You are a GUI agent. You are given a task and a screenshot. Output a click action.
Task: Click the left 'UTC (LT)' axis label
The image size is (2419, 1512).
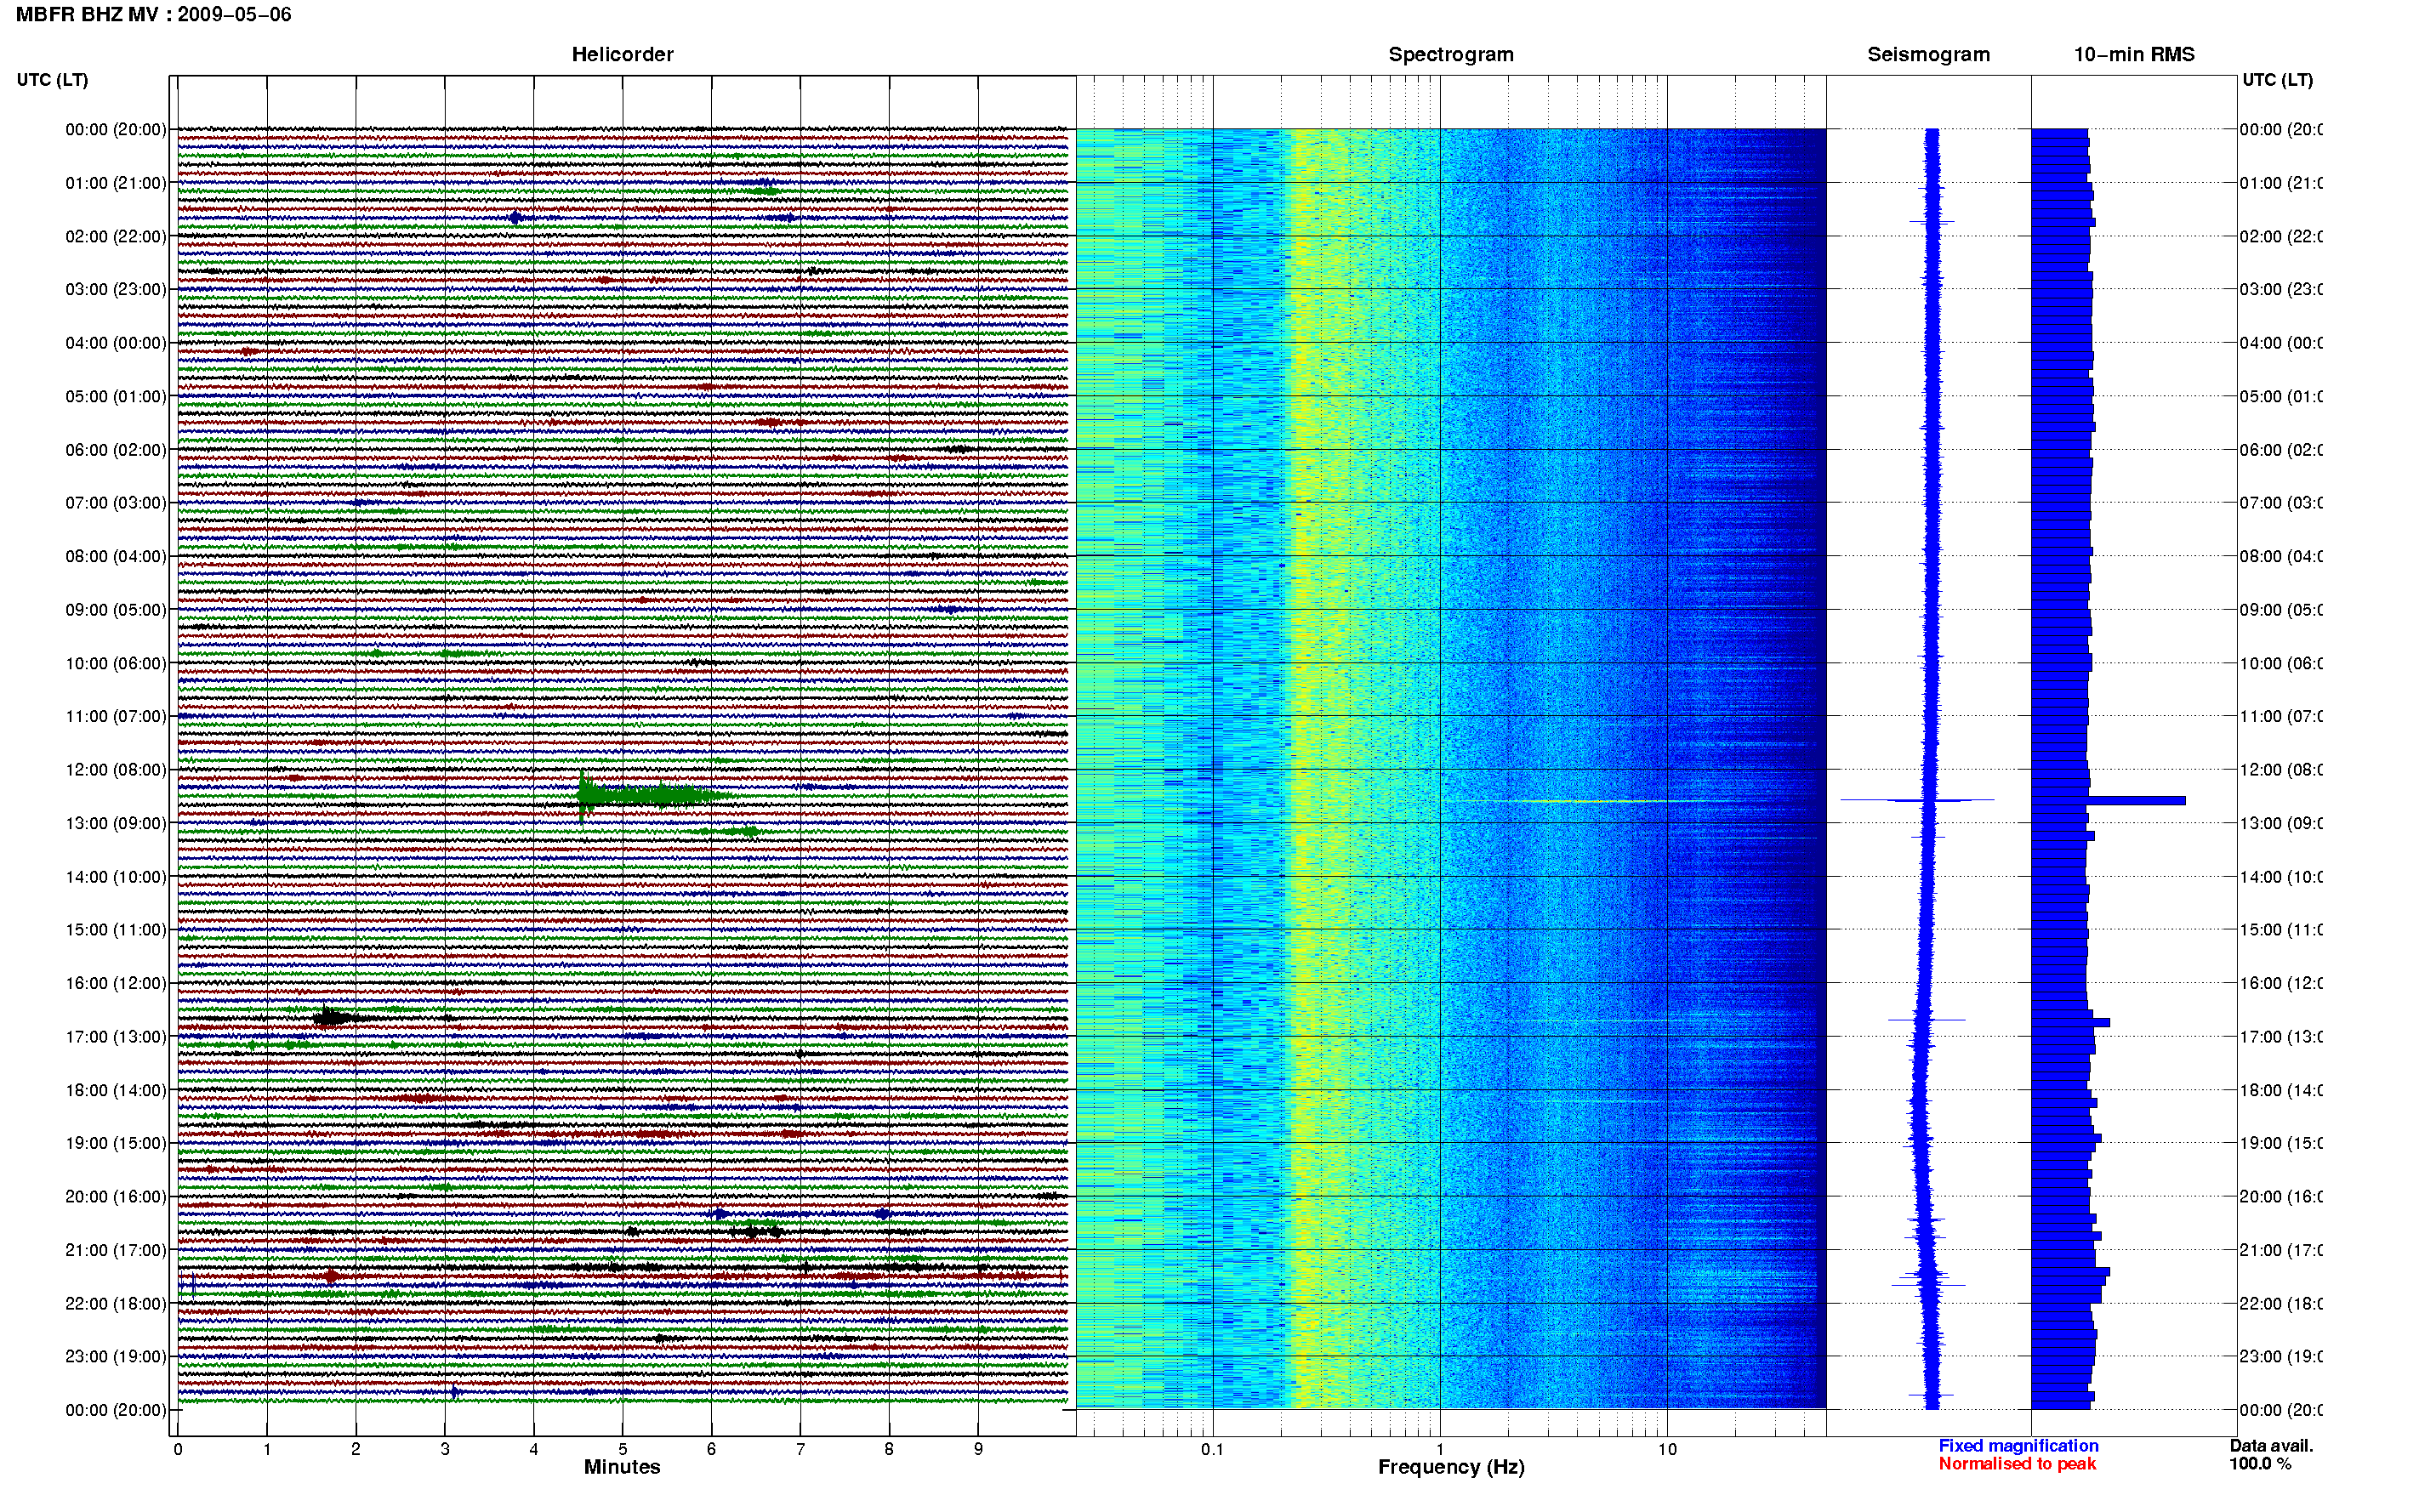tap(52, 80)
